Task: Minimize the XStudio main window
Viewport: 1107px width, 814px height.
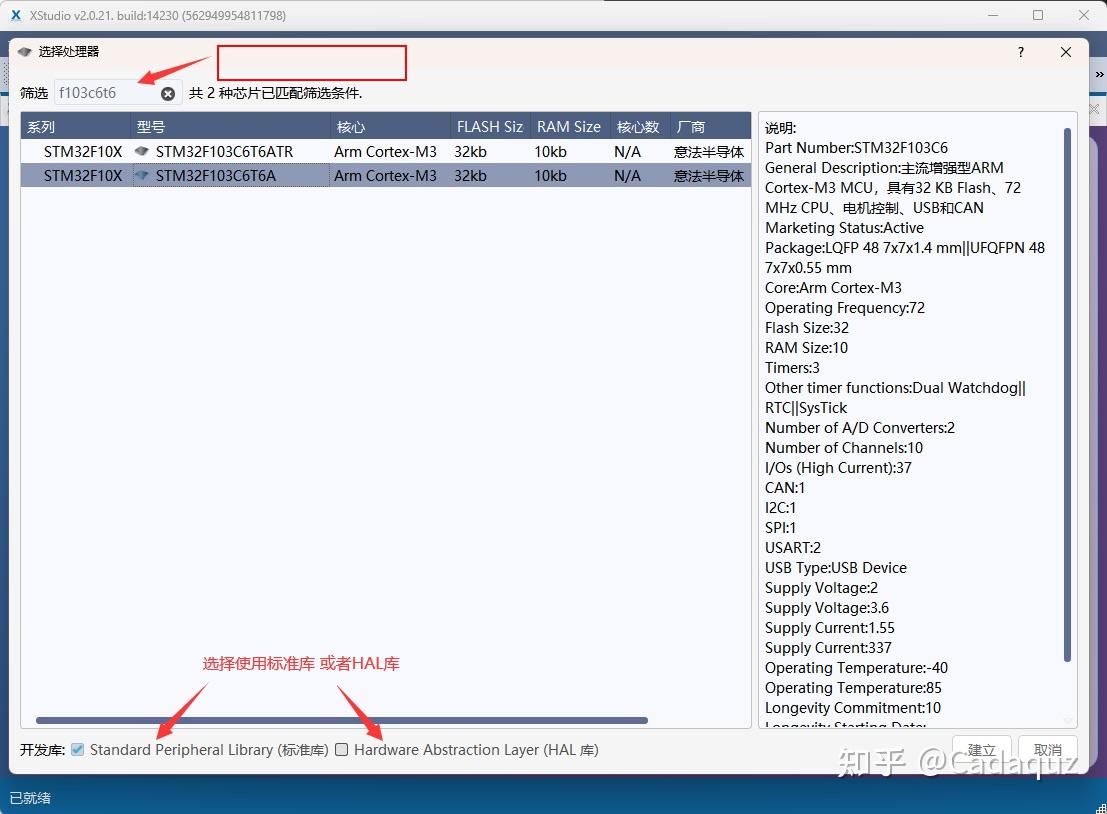Action: pos(993,15)
